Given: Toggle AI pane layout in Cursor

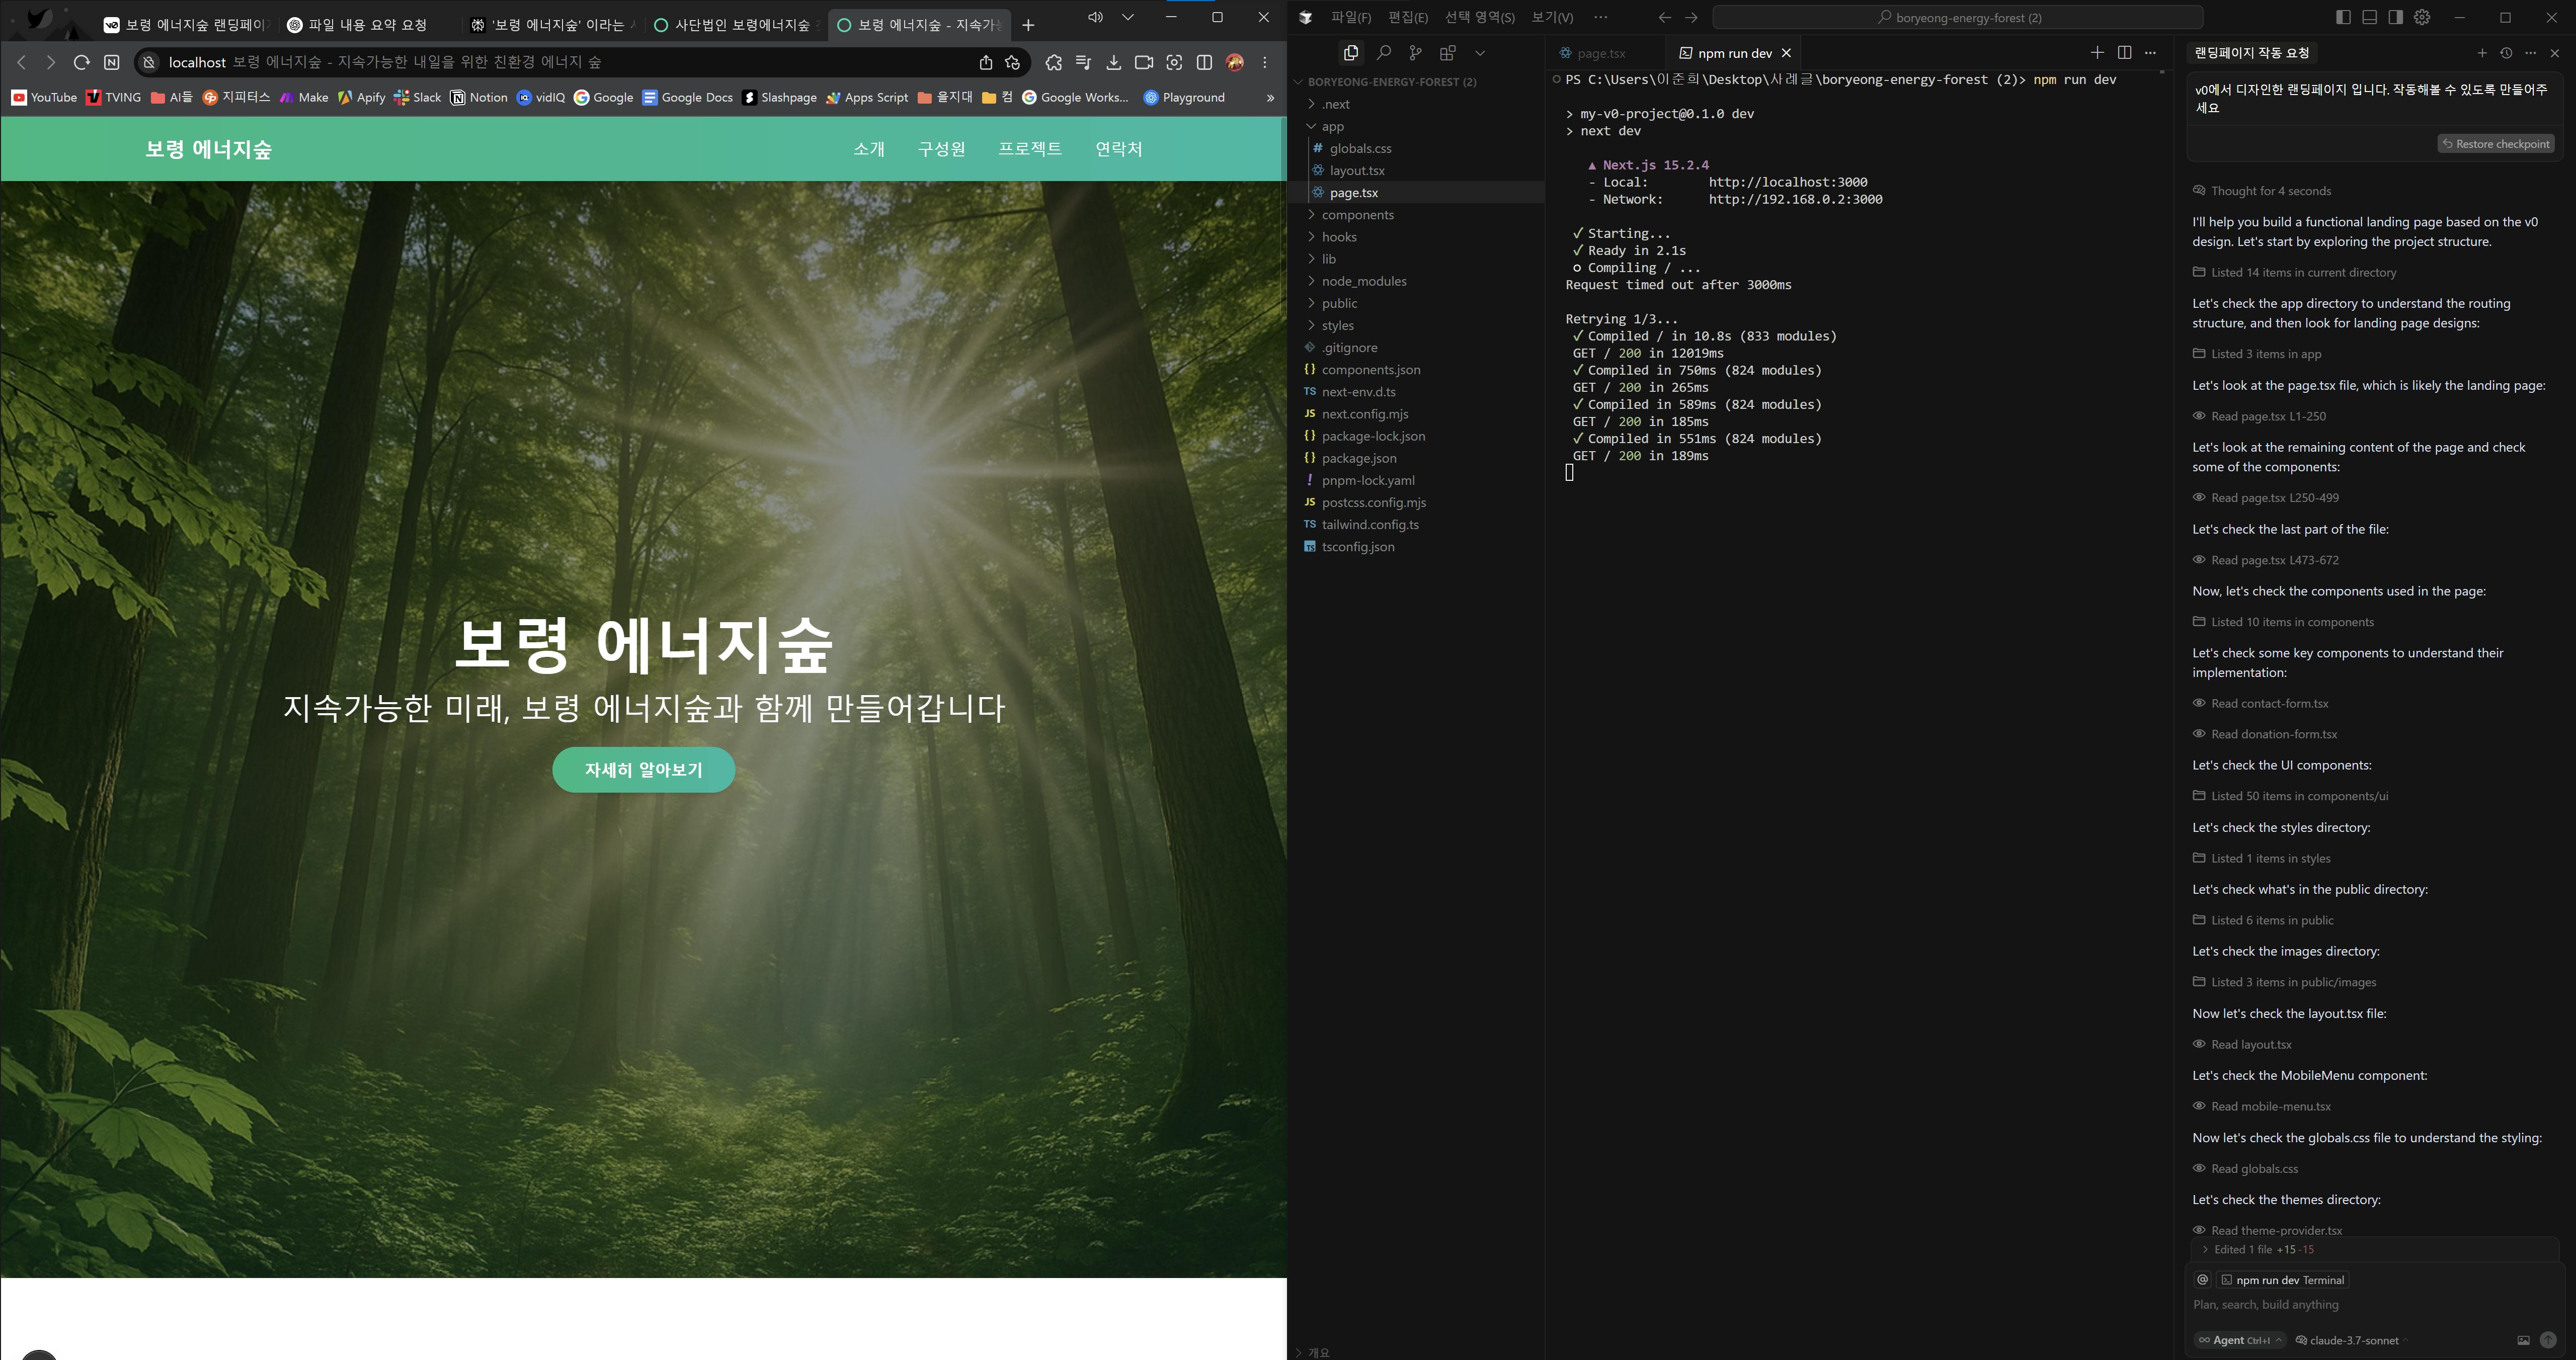Looking at the screenshot, I should tap(2395, 17).
